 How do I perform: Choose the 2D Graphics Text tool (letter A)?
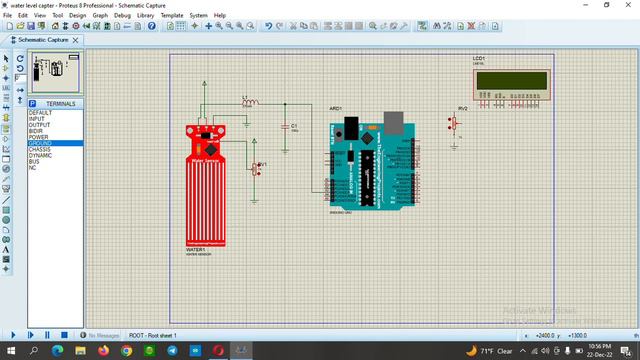point(6,249)
